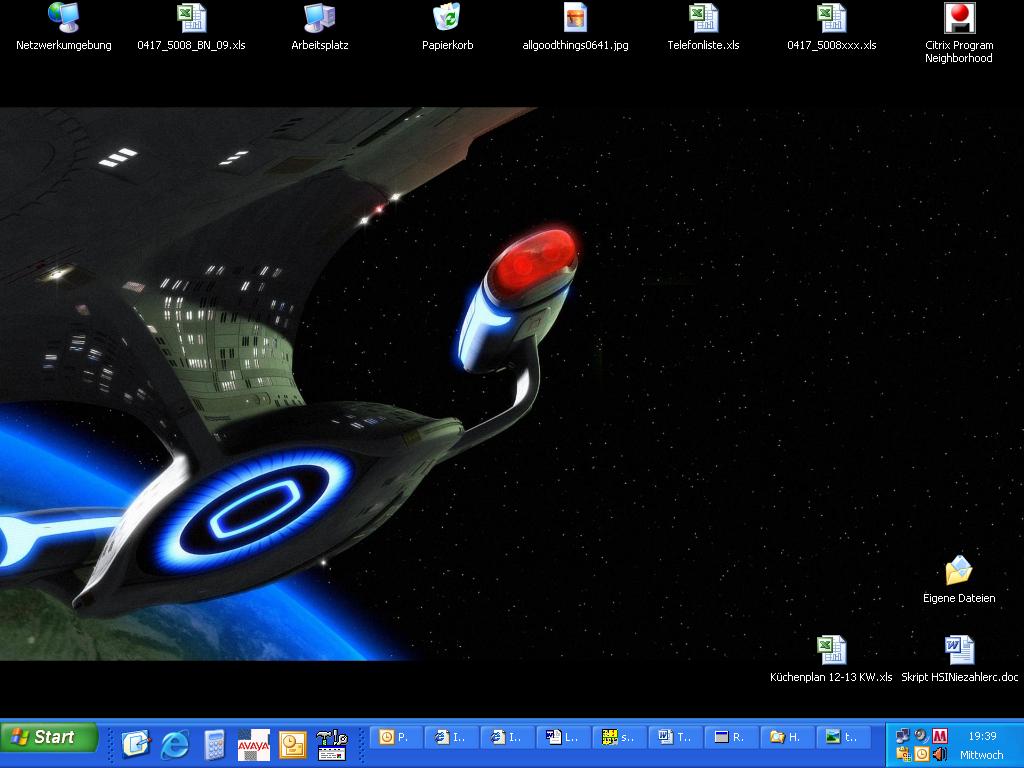Open the 0417_5008_BN_09.xls Excel file

191,18
